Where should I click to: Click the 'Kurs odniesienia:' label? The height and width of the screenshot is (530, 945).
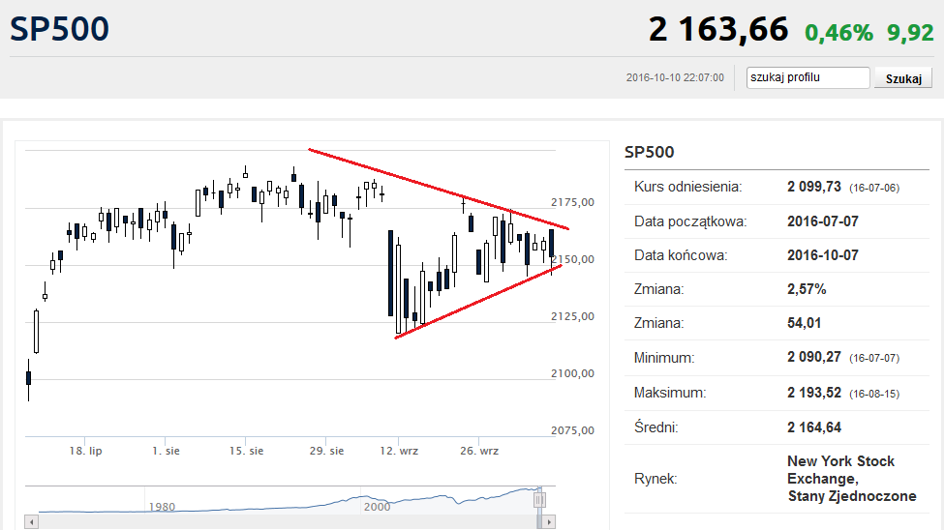(688, 187)
